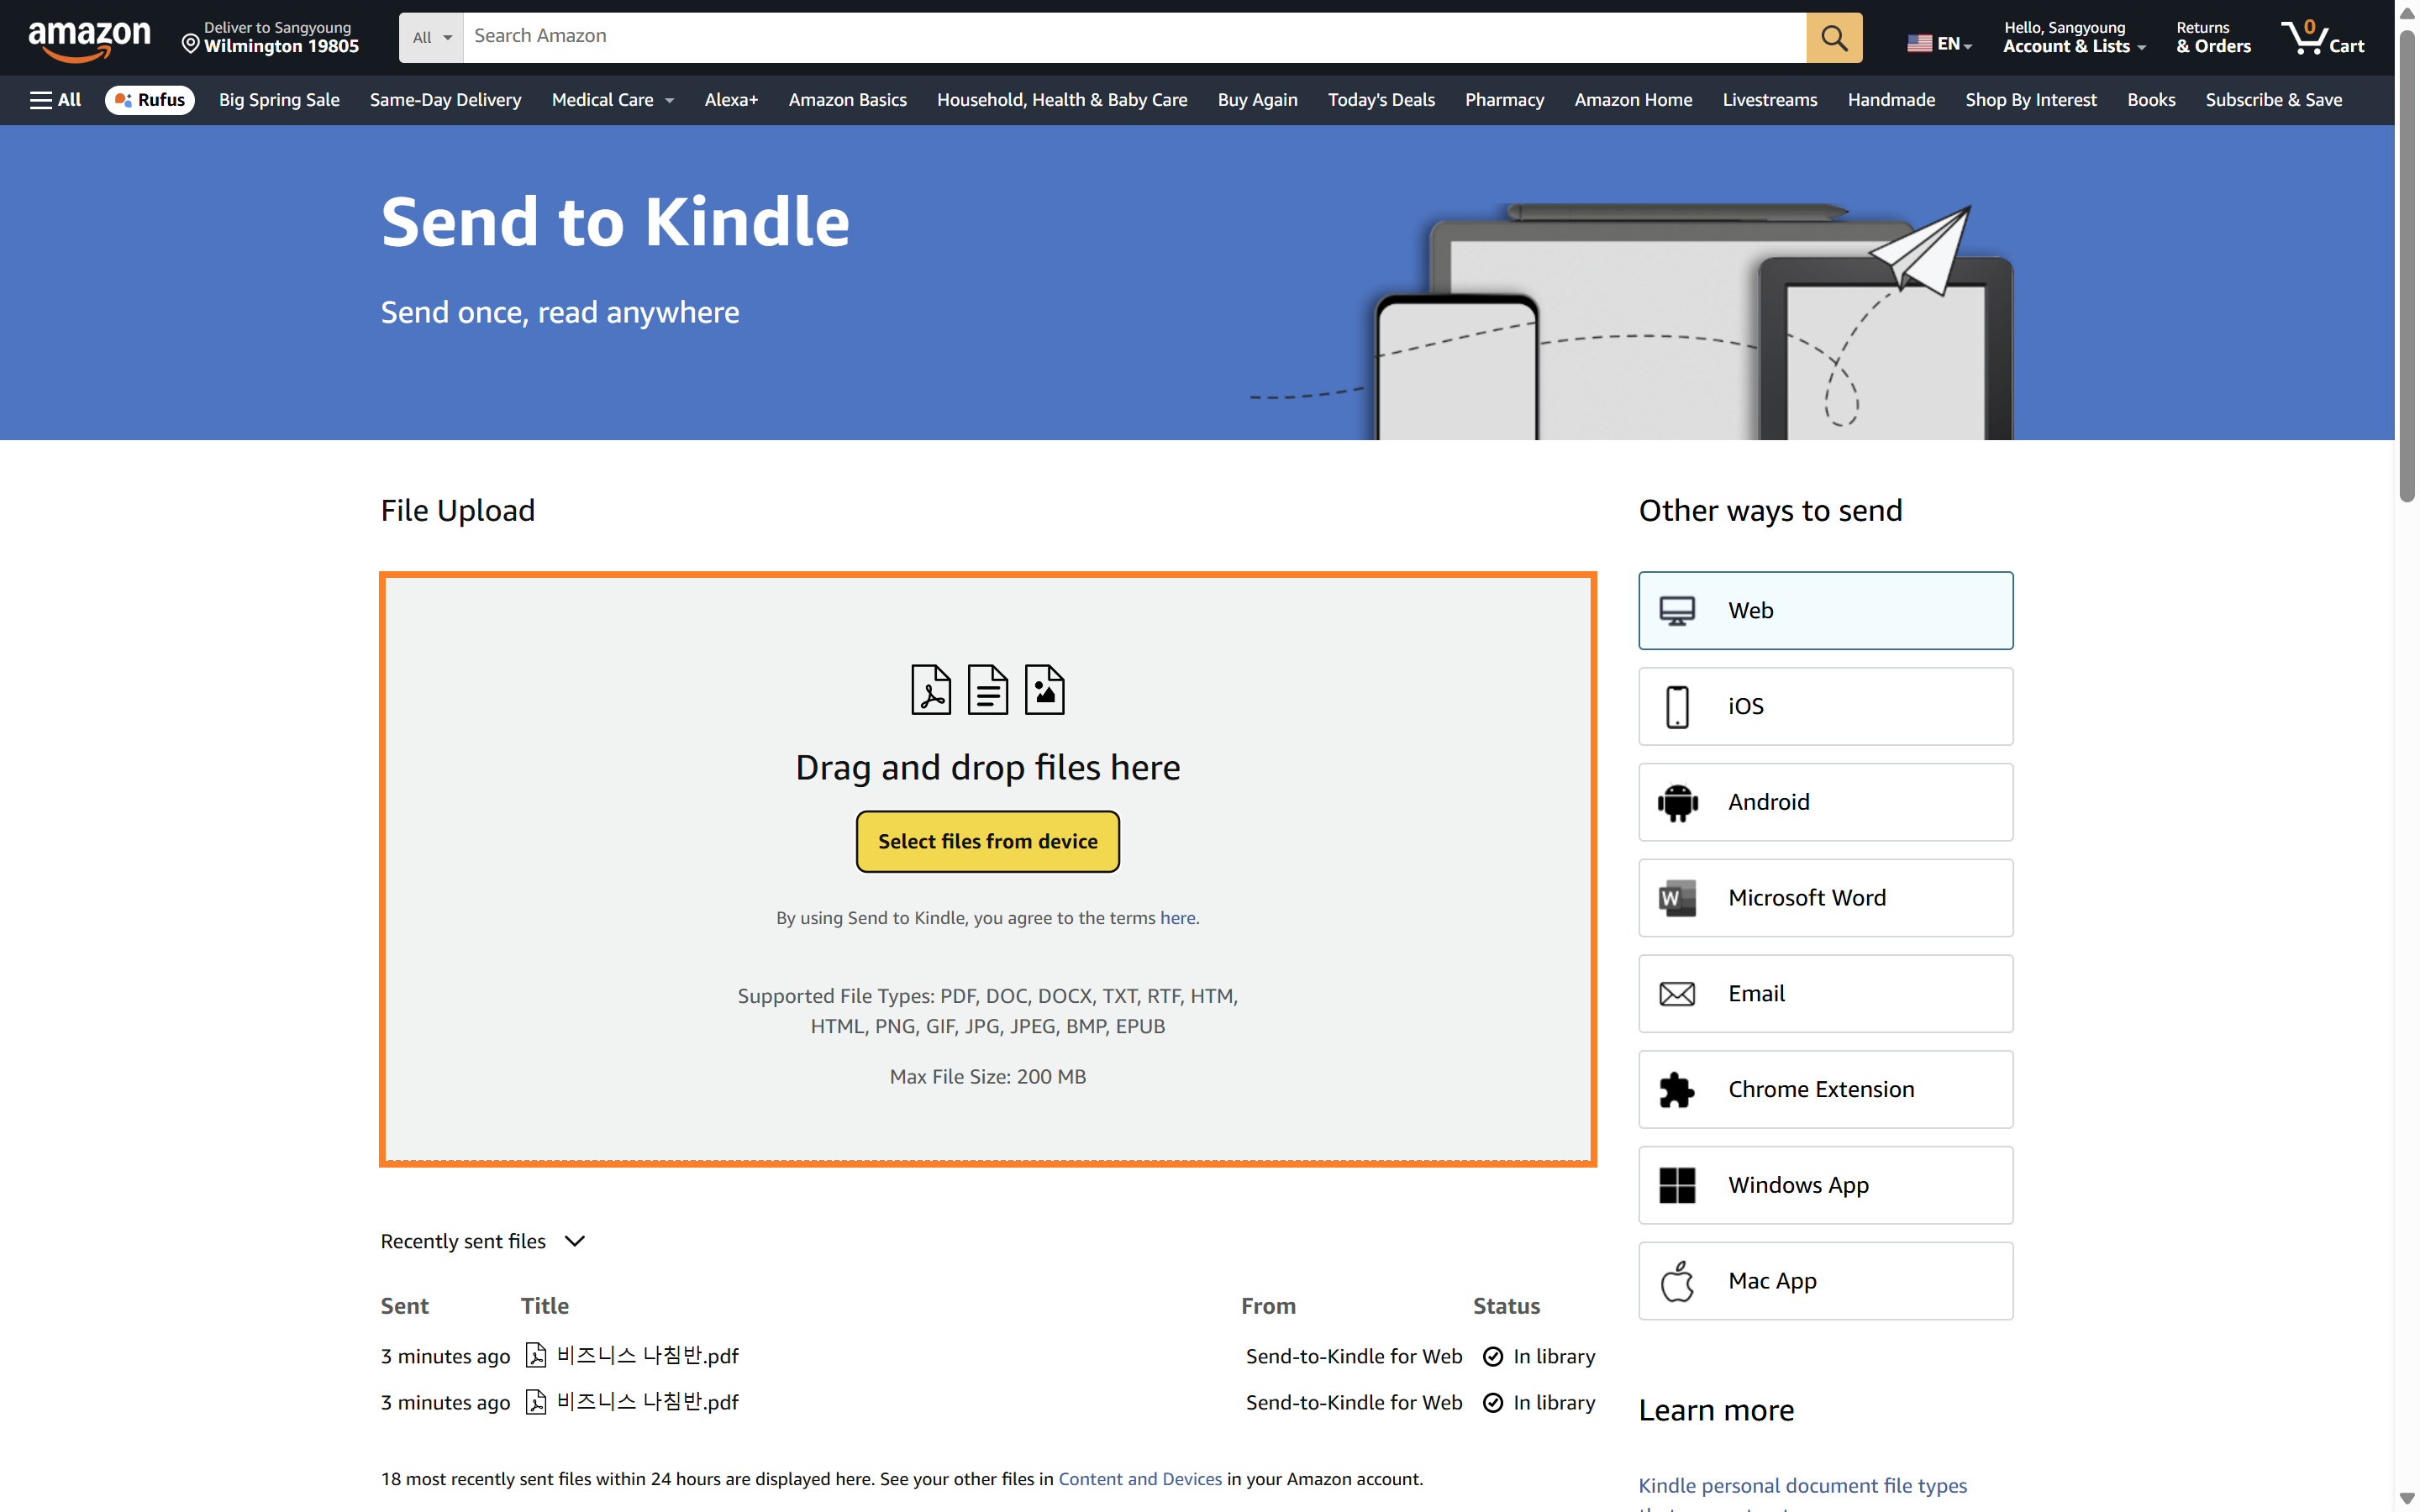The width and height of the screenshot is (2420, 1512).
Task: Open Amazon Home nav link
Action: tap(1633, 100)
